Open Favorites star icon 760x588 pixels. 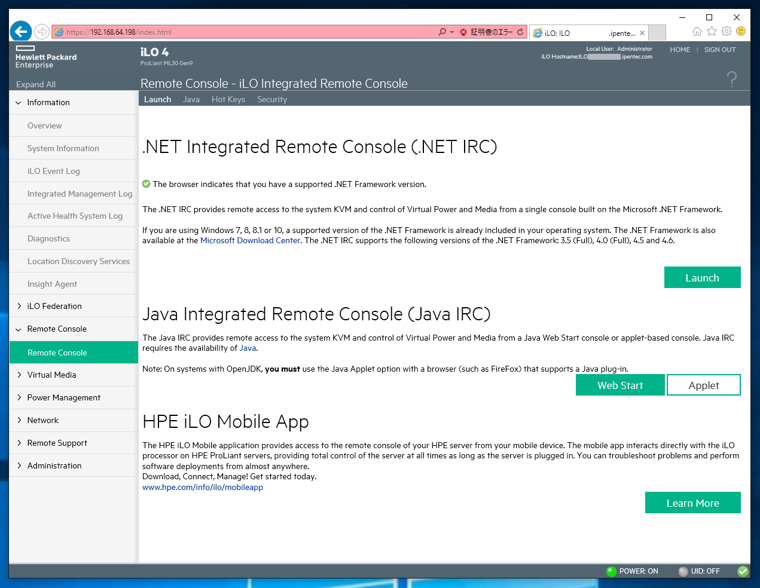pyautogui.click(x=712, y=32)
